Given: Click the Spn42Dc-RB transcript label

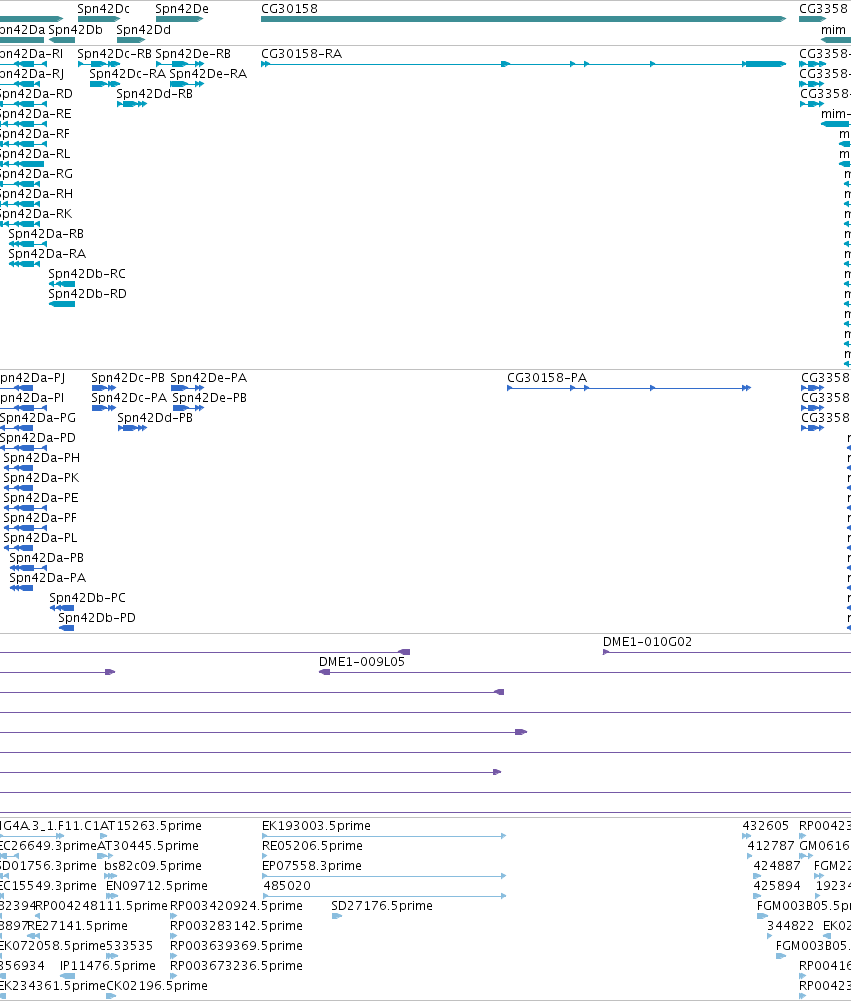Looking at the screenshot, I should click(x=115, y=54).
